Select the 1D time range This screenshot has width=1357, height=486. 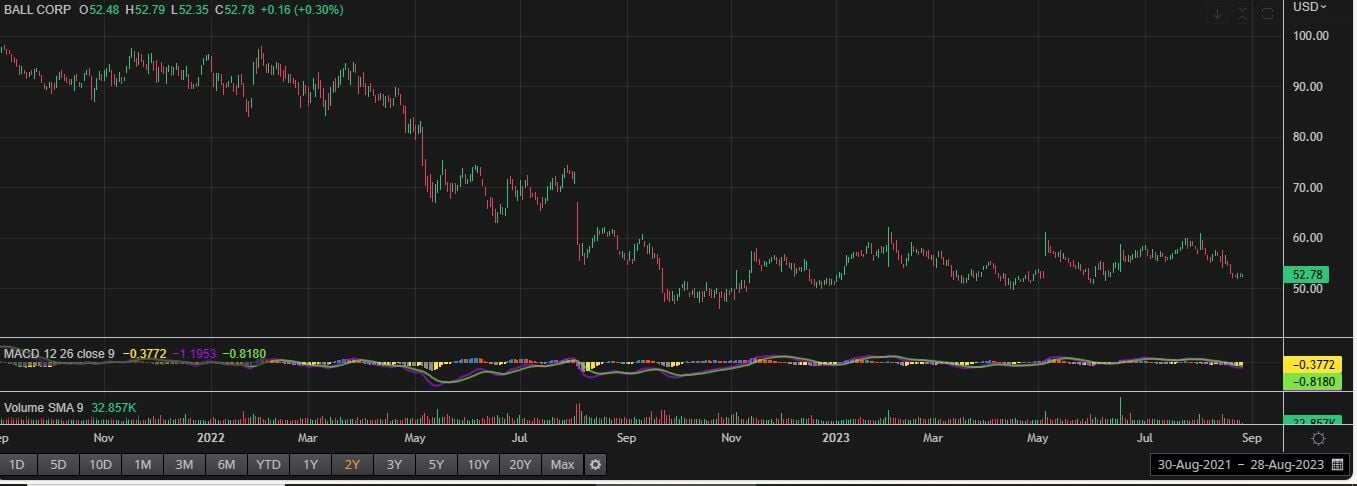[x=16, y=465]
